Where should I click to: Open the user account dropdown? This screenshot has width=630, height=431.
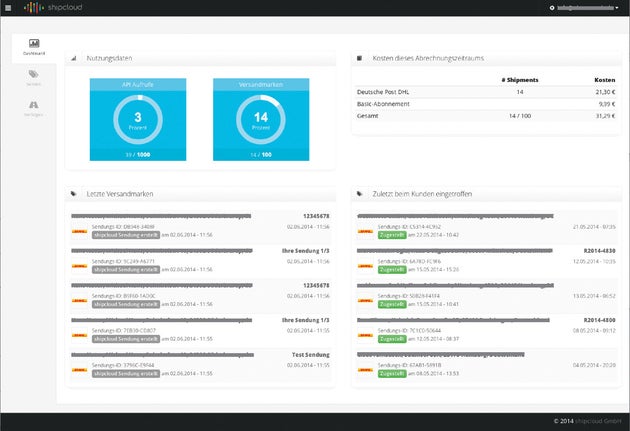588,7
